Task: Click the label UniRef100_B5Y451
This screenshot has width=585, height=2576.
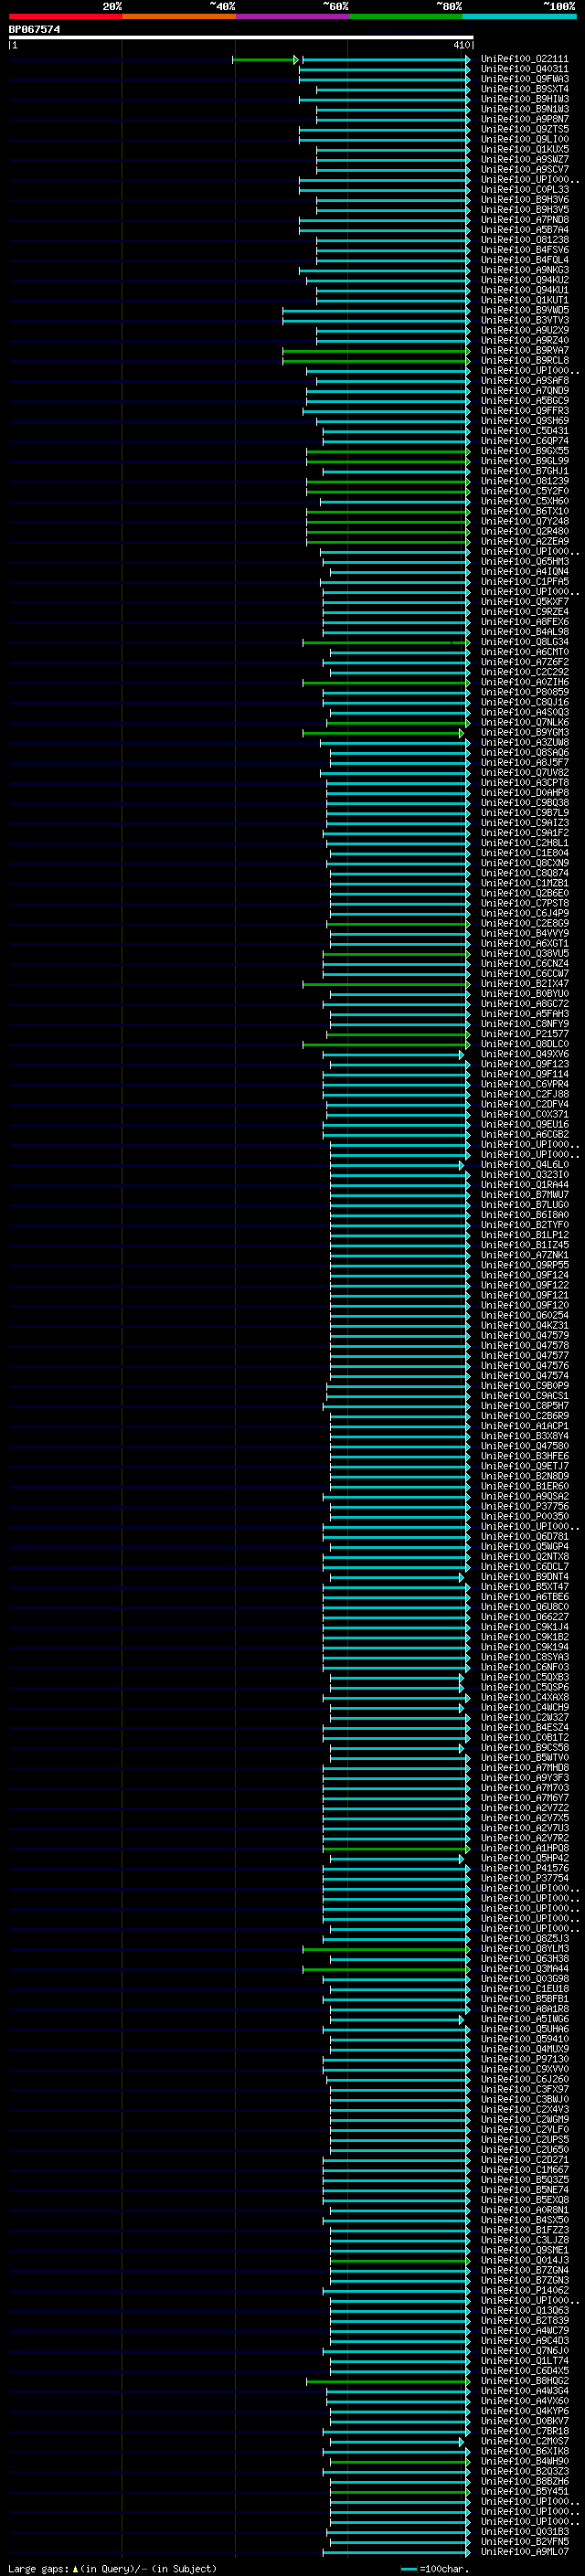Action: coord(525,2491)
